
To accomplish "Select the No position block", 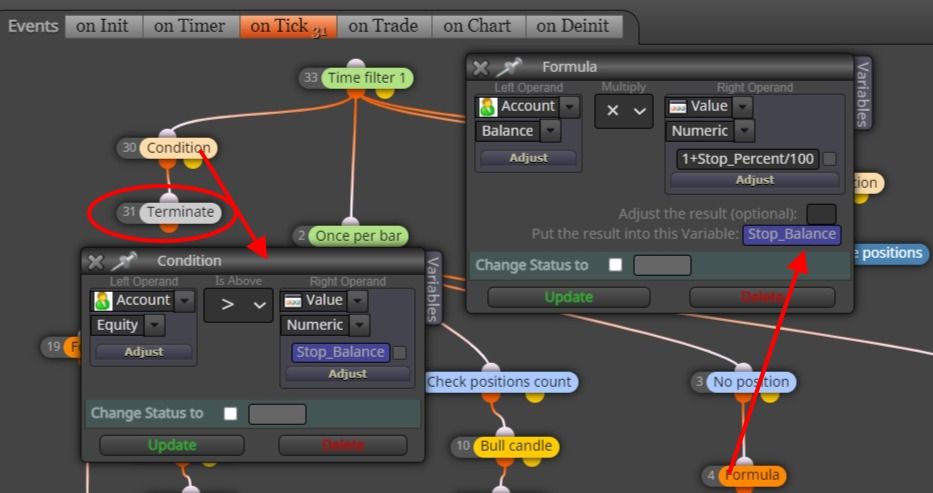I will [x=752, y=382].
